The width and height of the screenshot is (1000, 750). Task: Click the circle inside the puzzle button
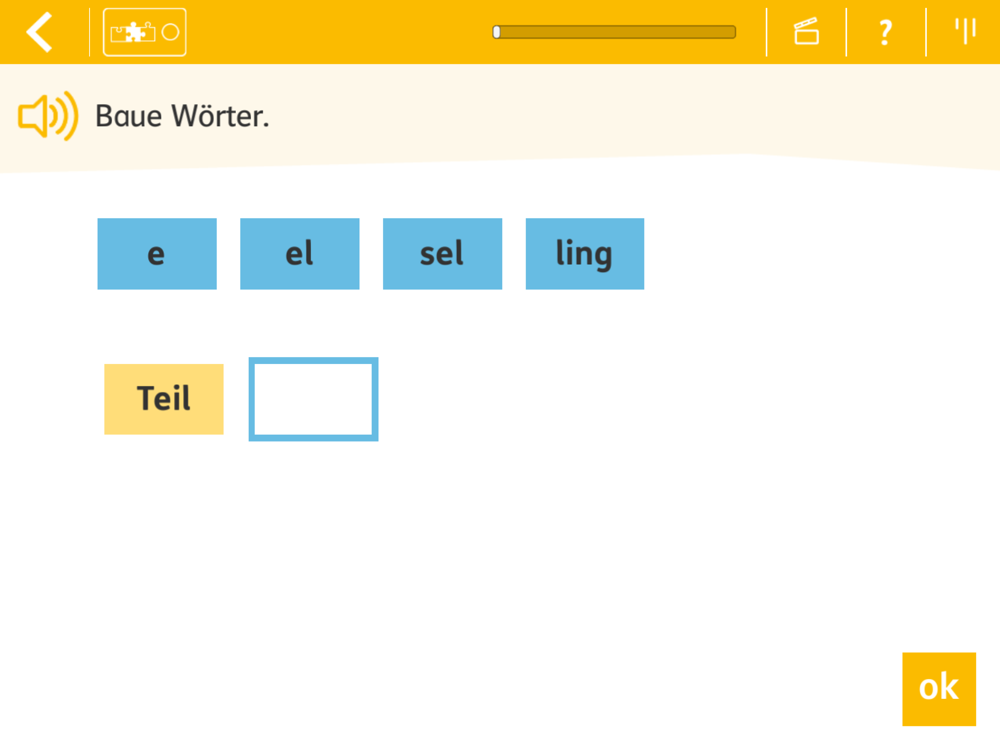[170, 32]
